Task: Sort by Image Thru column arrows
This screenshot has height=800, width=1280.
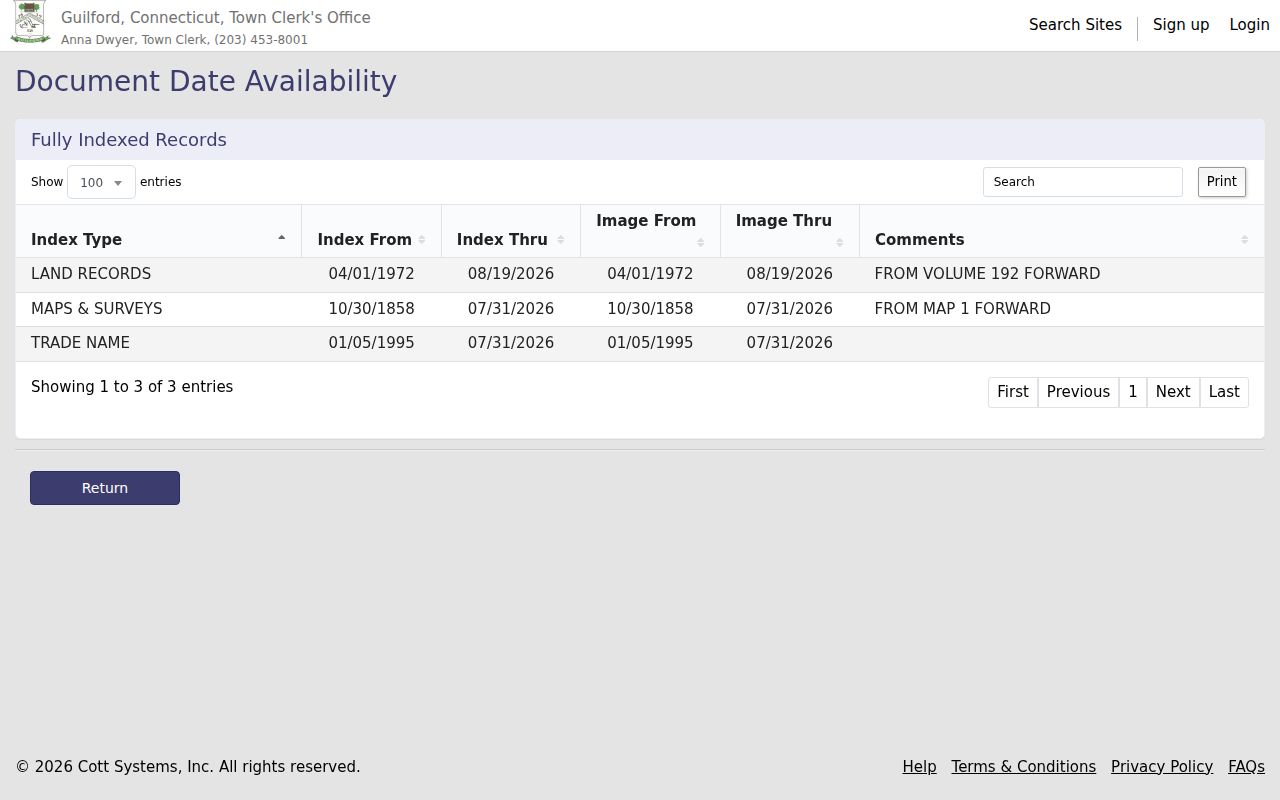Action: 839,243
